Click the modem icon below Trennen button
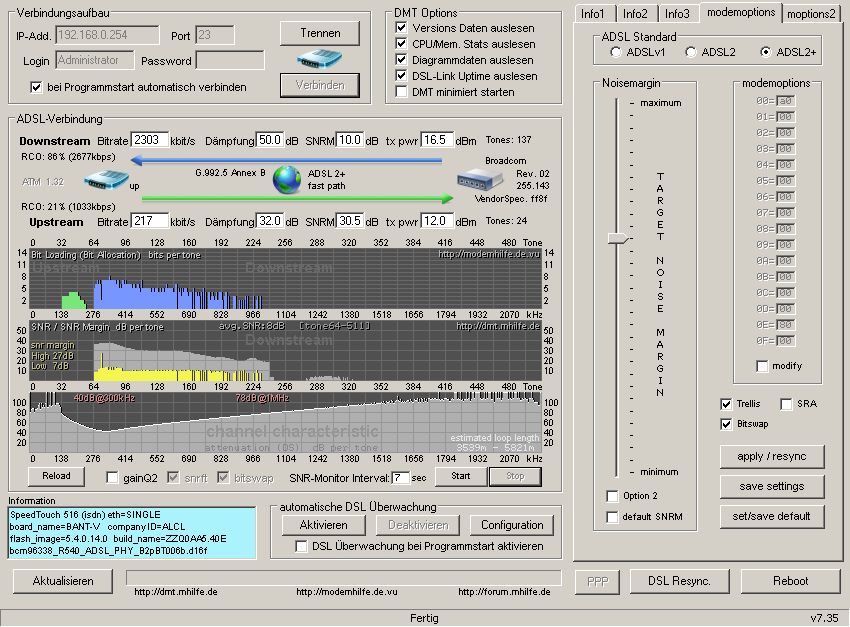 pos(319,59)
